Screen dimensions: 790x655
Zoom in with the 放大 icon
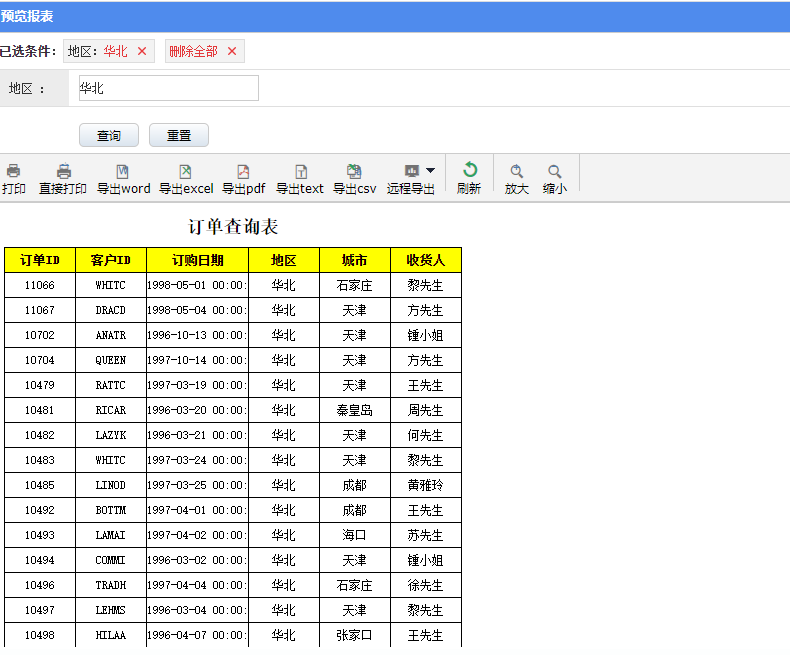(x=516, y=171)
